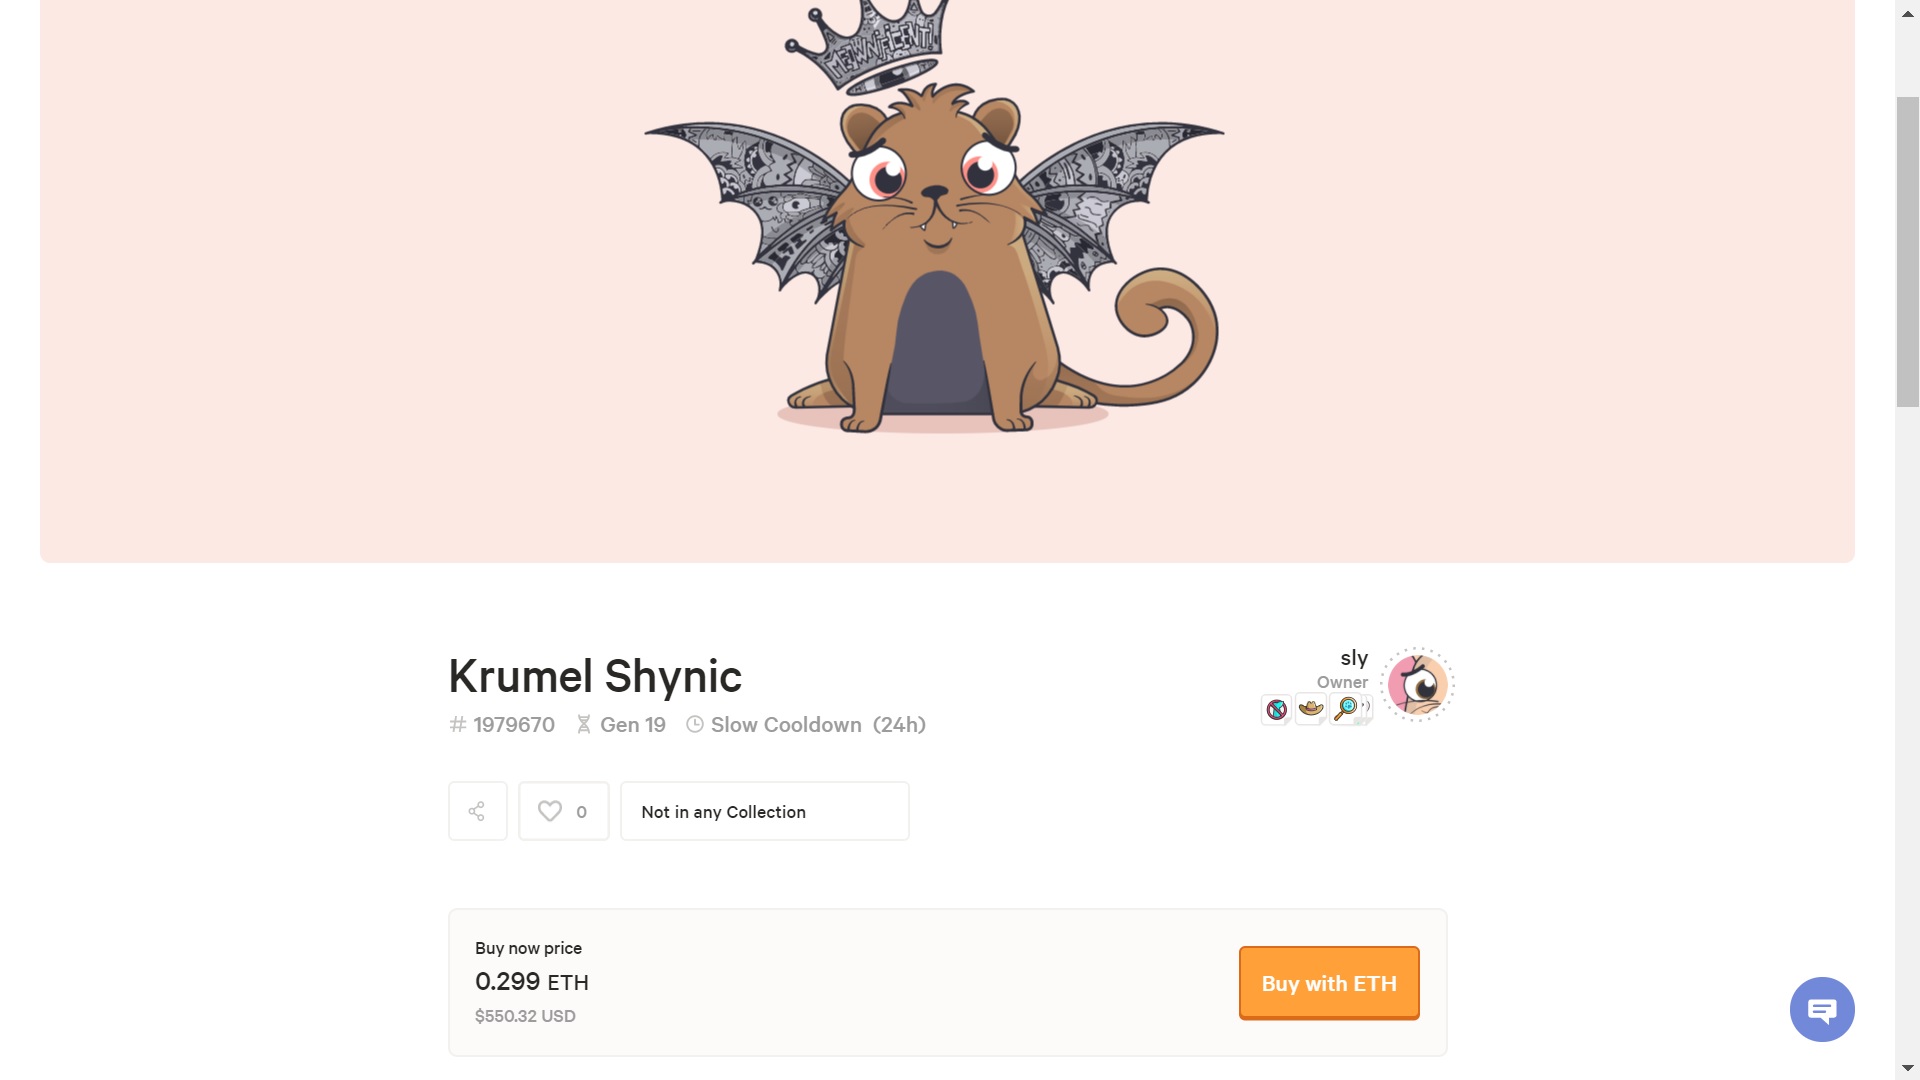Click the cowboy hat badge
Image resolution: width=1920 pixels, height=1080 pixels.
tap(1311, 709)
